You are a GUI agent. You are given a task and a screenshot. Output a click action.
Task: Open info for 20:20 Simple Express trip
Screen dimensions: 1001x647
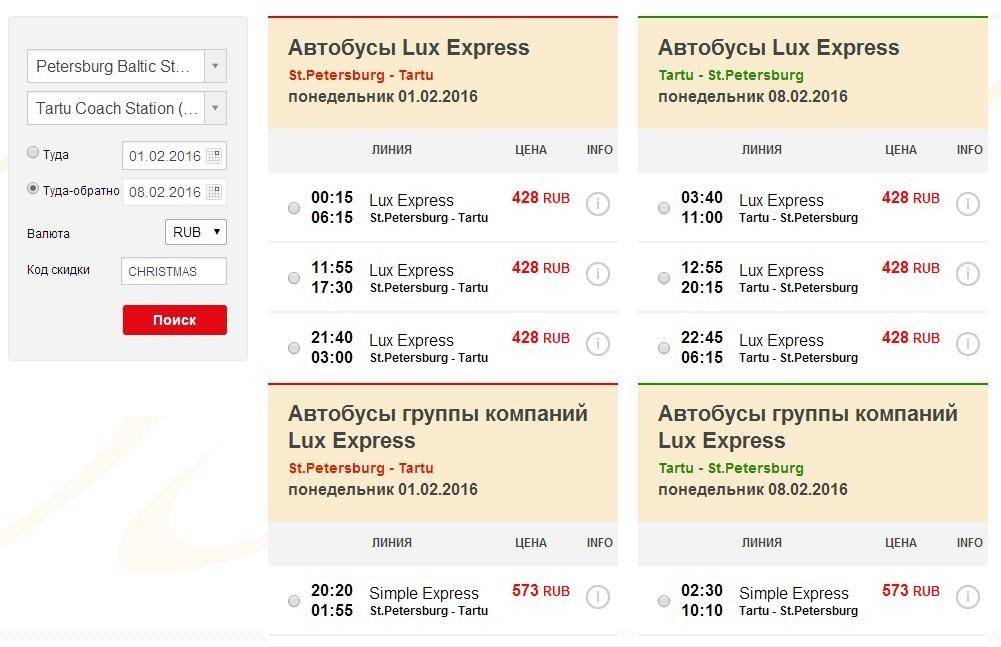[597, 597]
